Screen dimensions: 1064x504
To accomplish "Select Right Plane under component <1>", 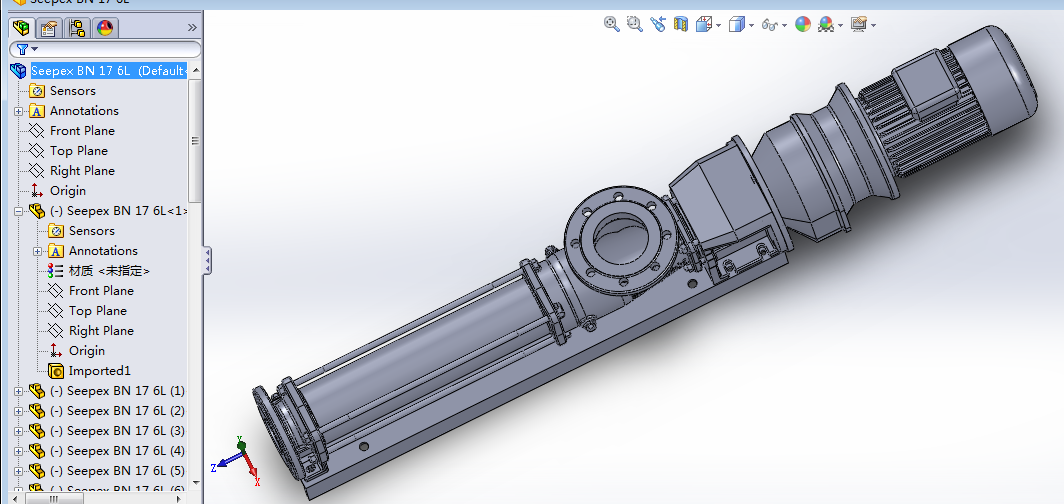I will (x=101, y=331).
